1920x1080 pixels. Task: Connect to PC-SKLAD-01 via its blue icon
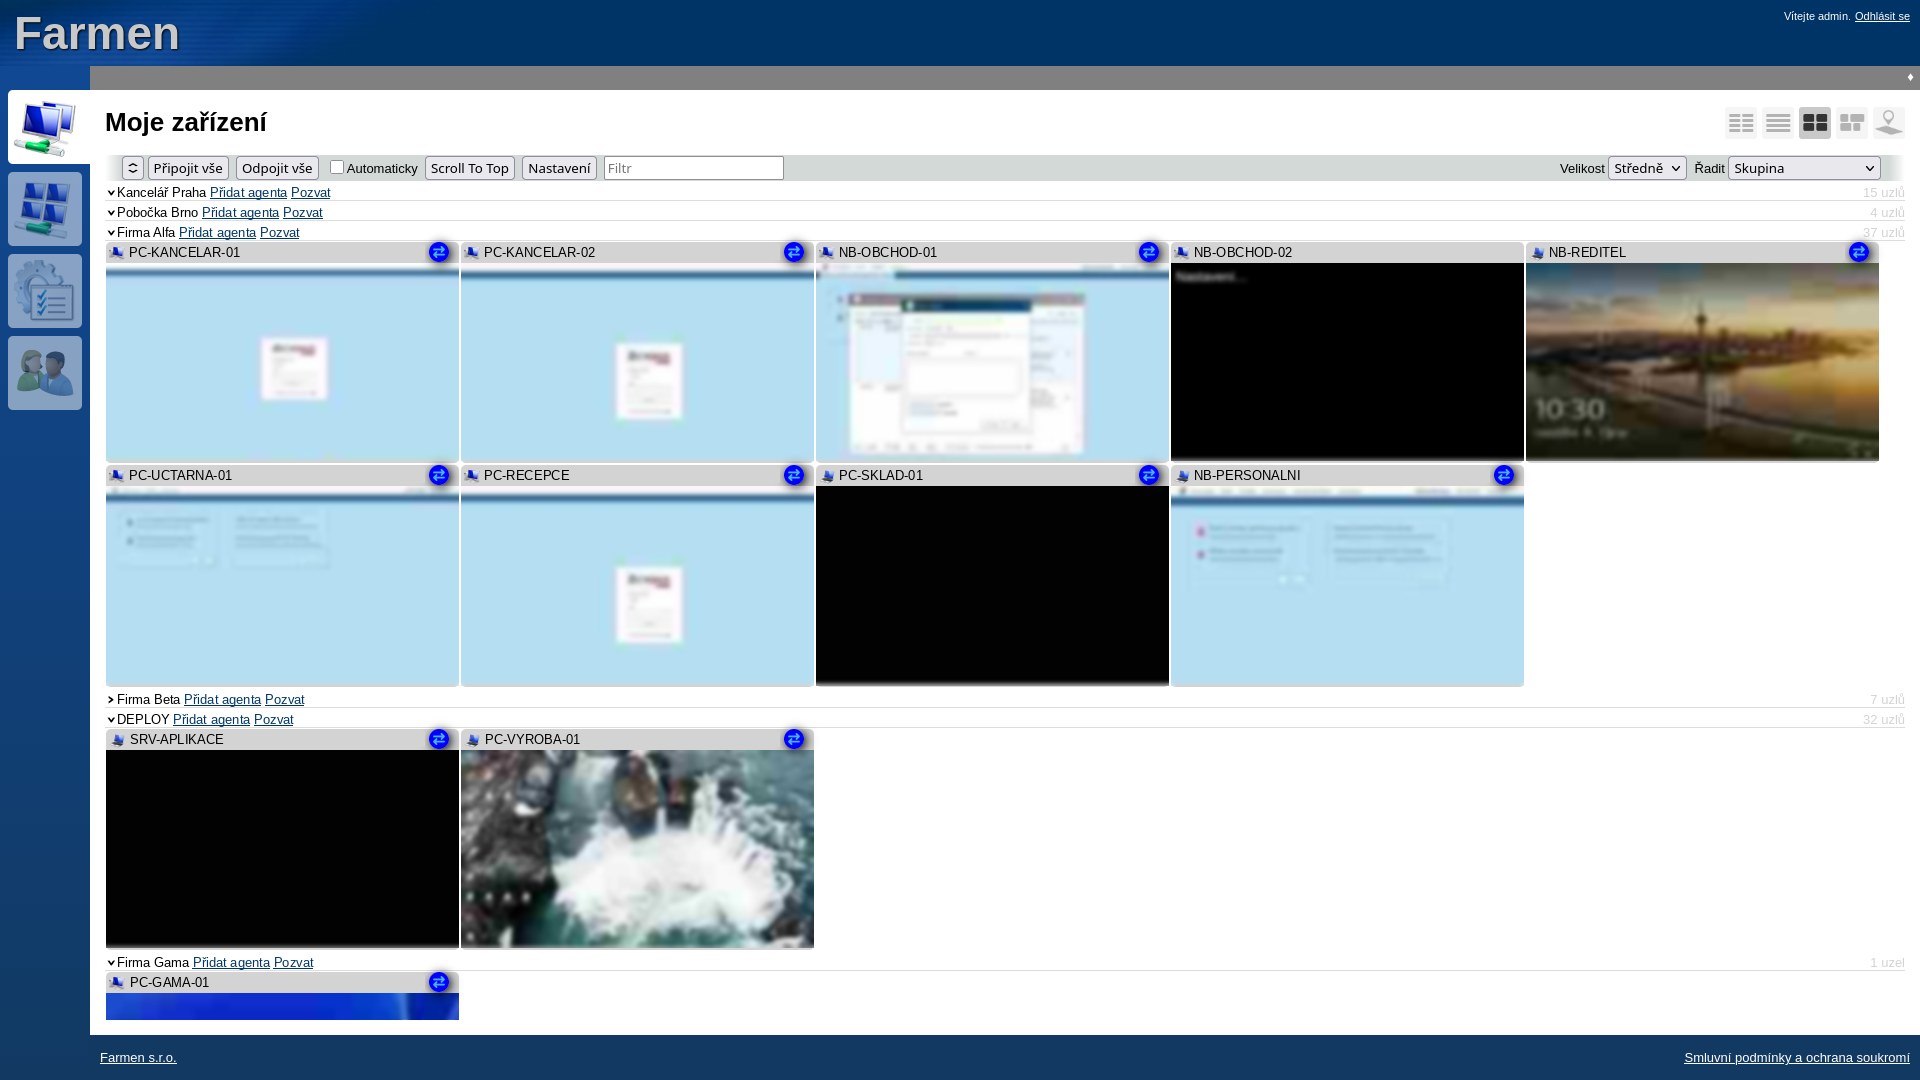pyautogui.click(x=1149, y=475)
